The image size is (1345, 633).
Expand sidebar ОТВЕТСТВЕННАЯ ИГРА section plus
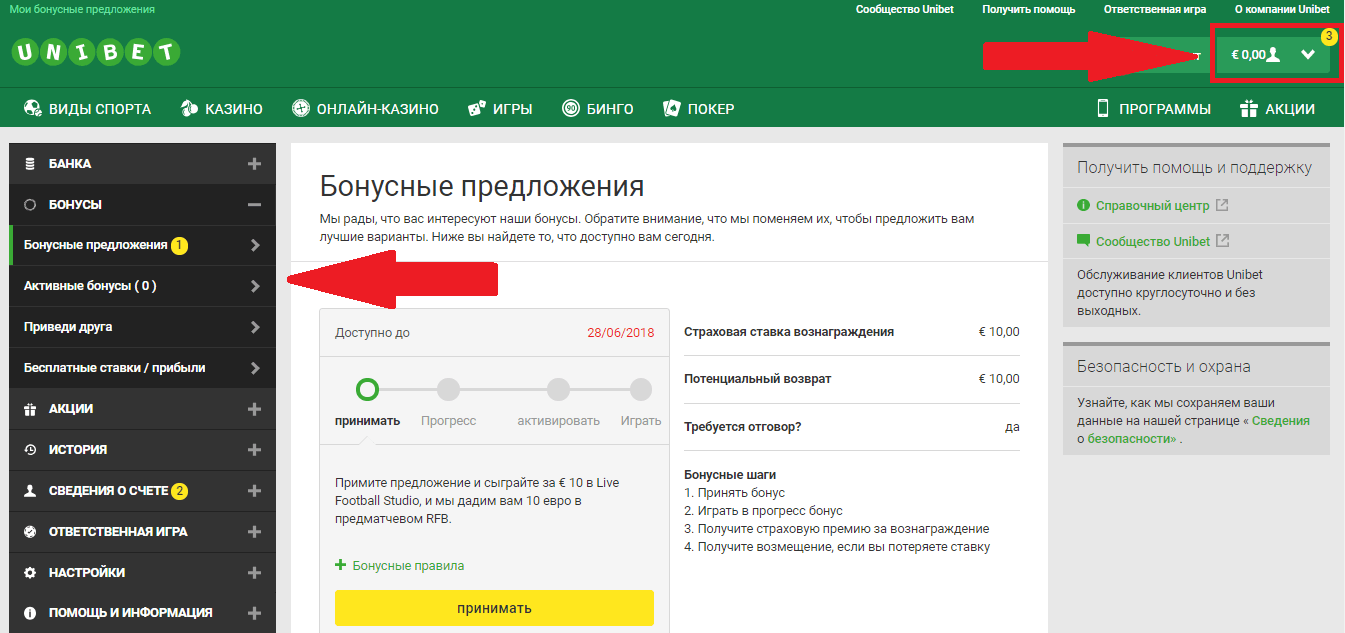(254, 532)
